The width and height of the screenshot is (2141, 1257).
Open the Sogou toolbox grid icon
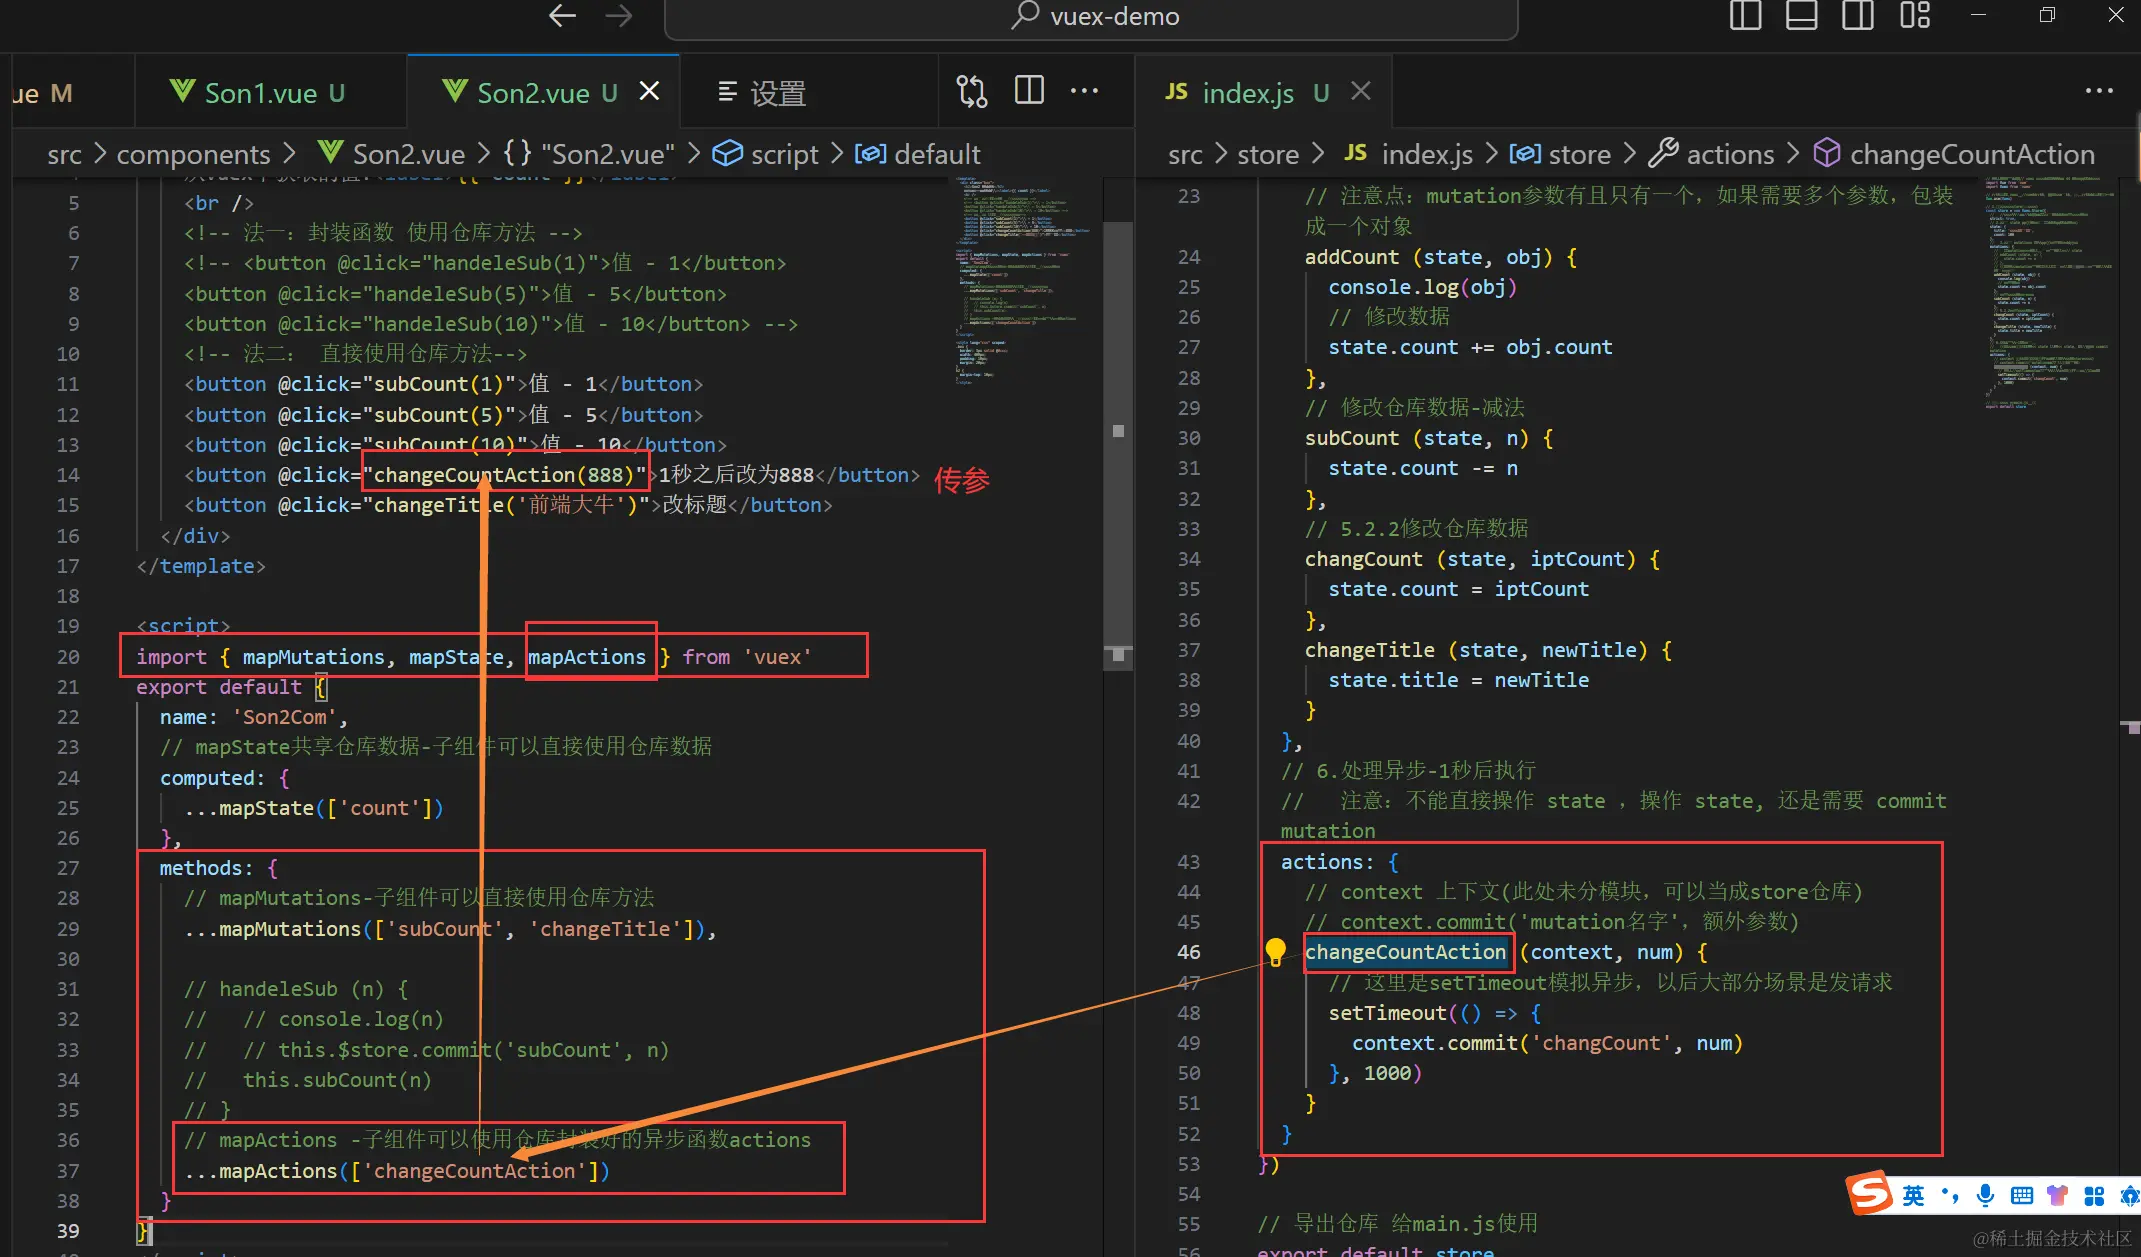2093,1195
